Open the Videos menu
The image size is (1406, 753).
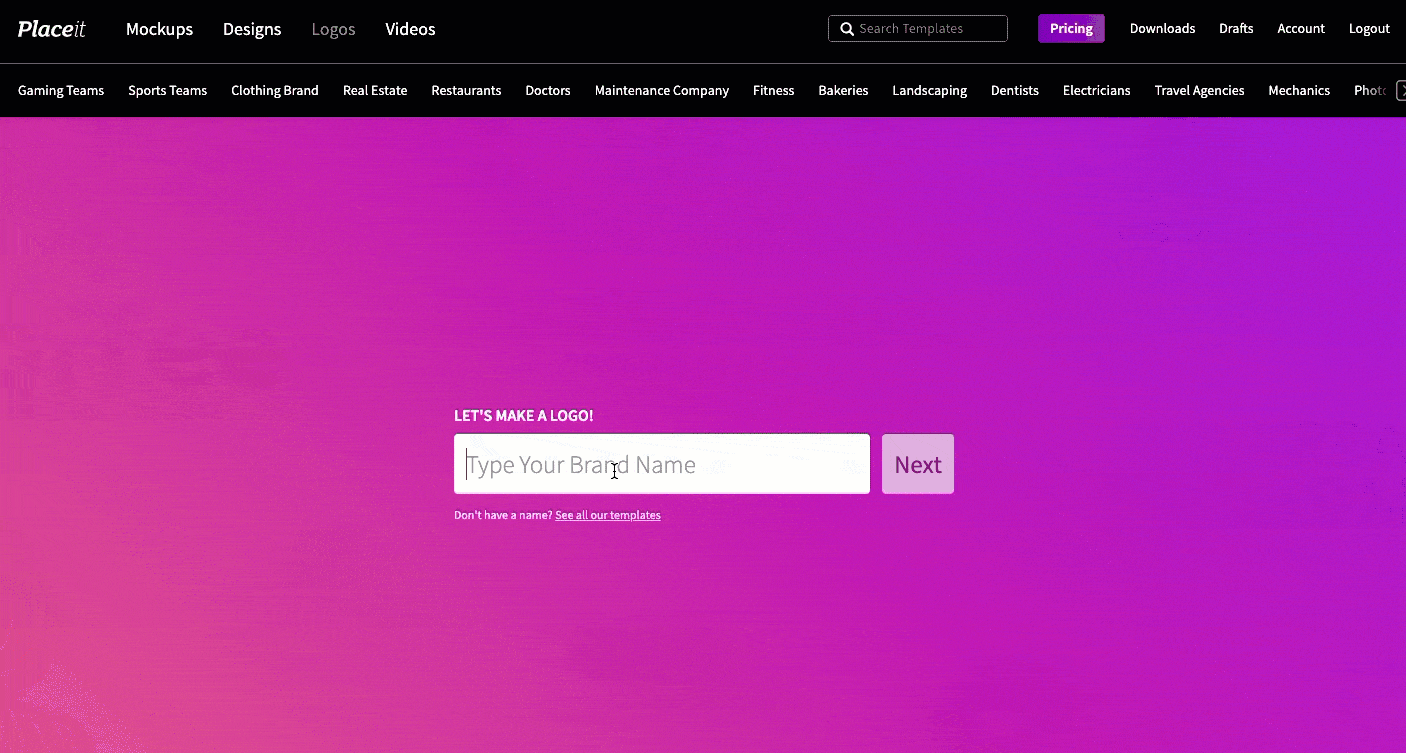pyautogui.click(x=410, y=29)
